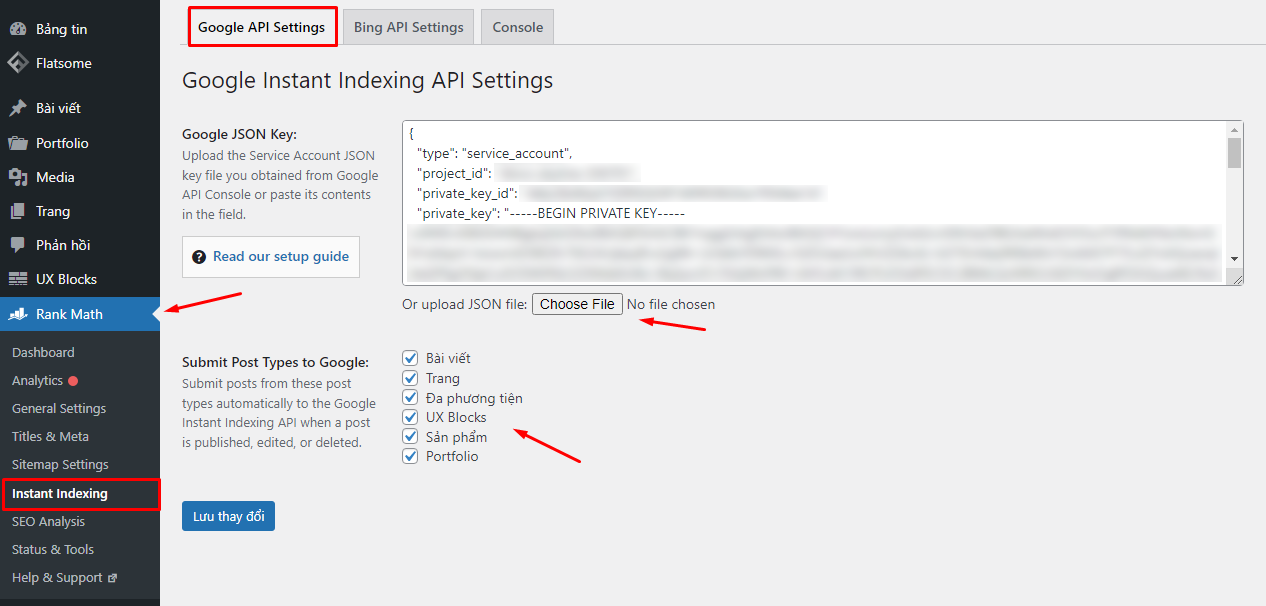Click the Bảng tin dashboard icon
The image size is (1266, 606).
(18, 29)
